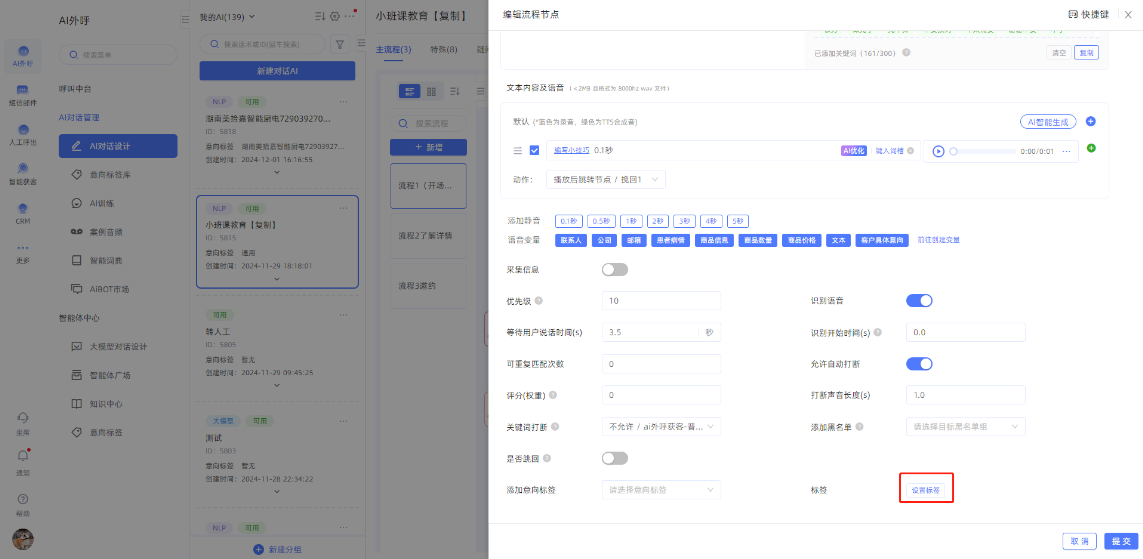Enable the 采集信息 toggle
Screen dimensions: 1143x559
[615, 269]
